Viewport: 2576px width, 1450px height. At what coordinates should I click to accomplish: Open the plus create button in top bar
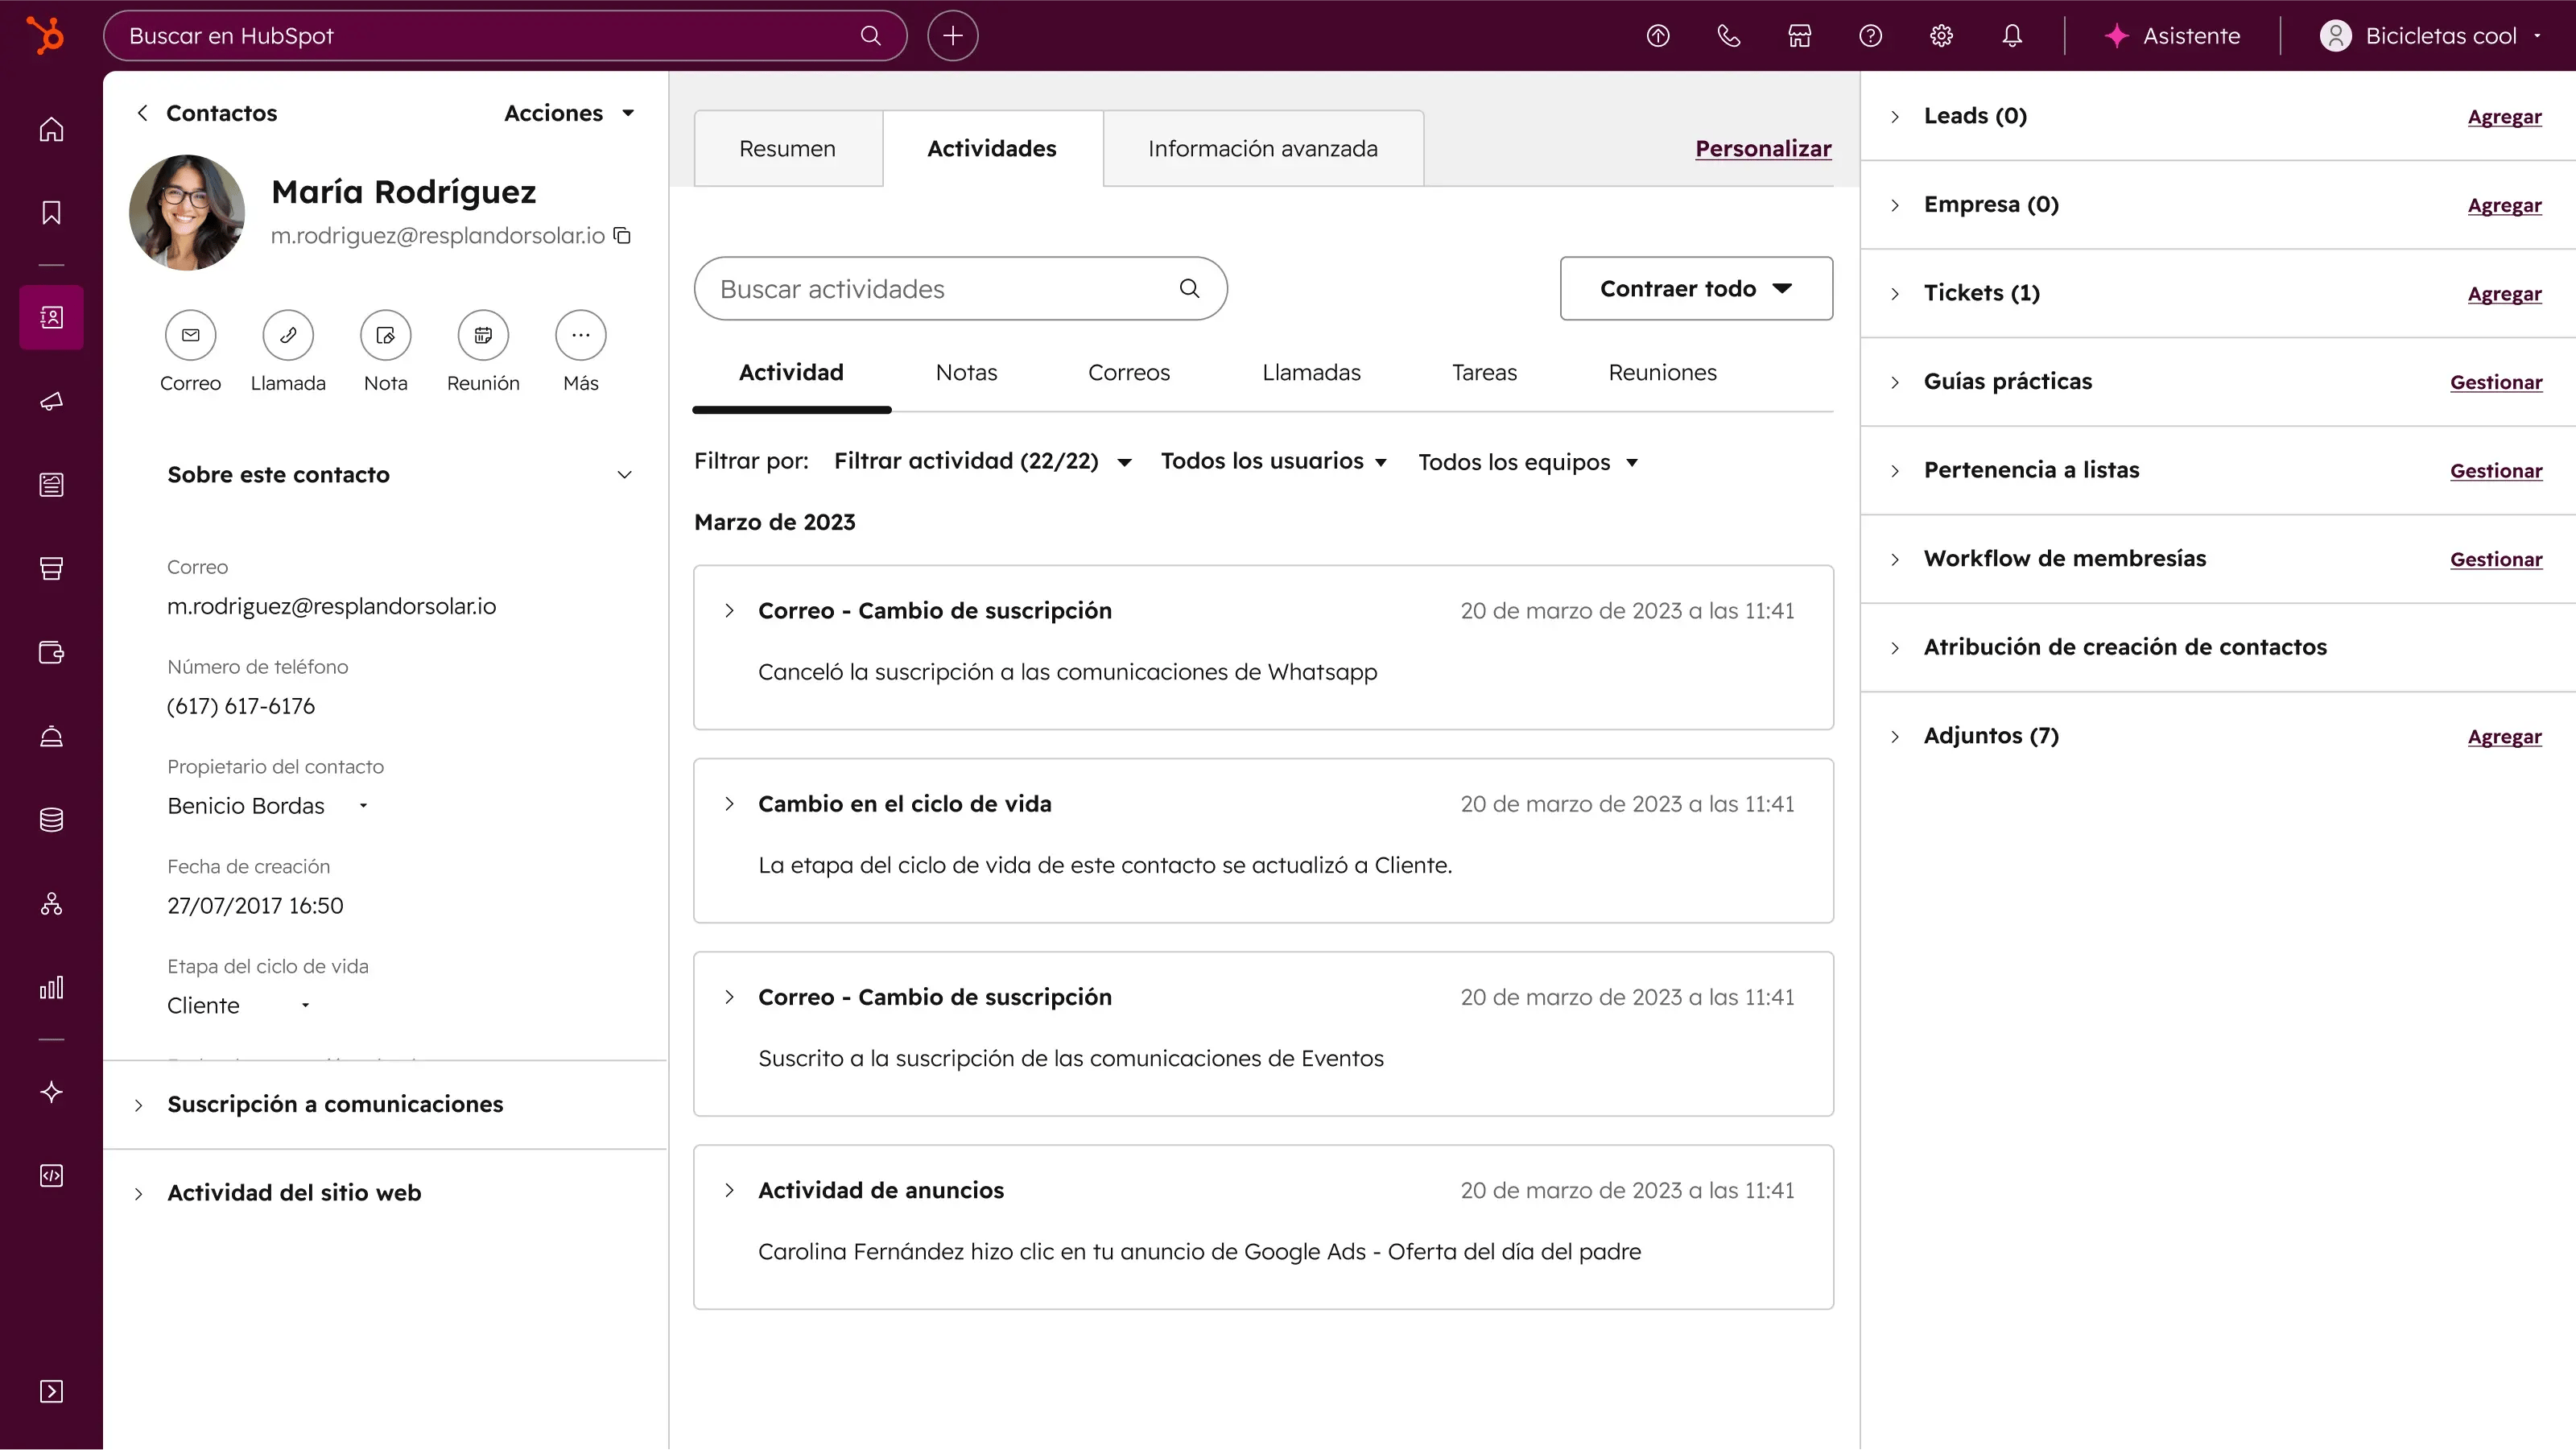(952, 36)
